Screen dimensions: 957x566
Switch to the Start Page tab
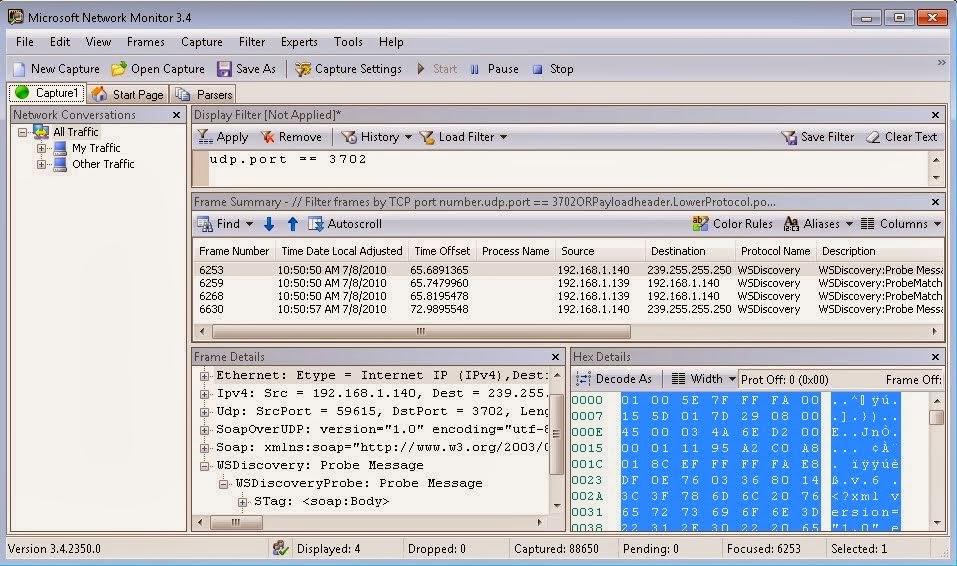128,94
